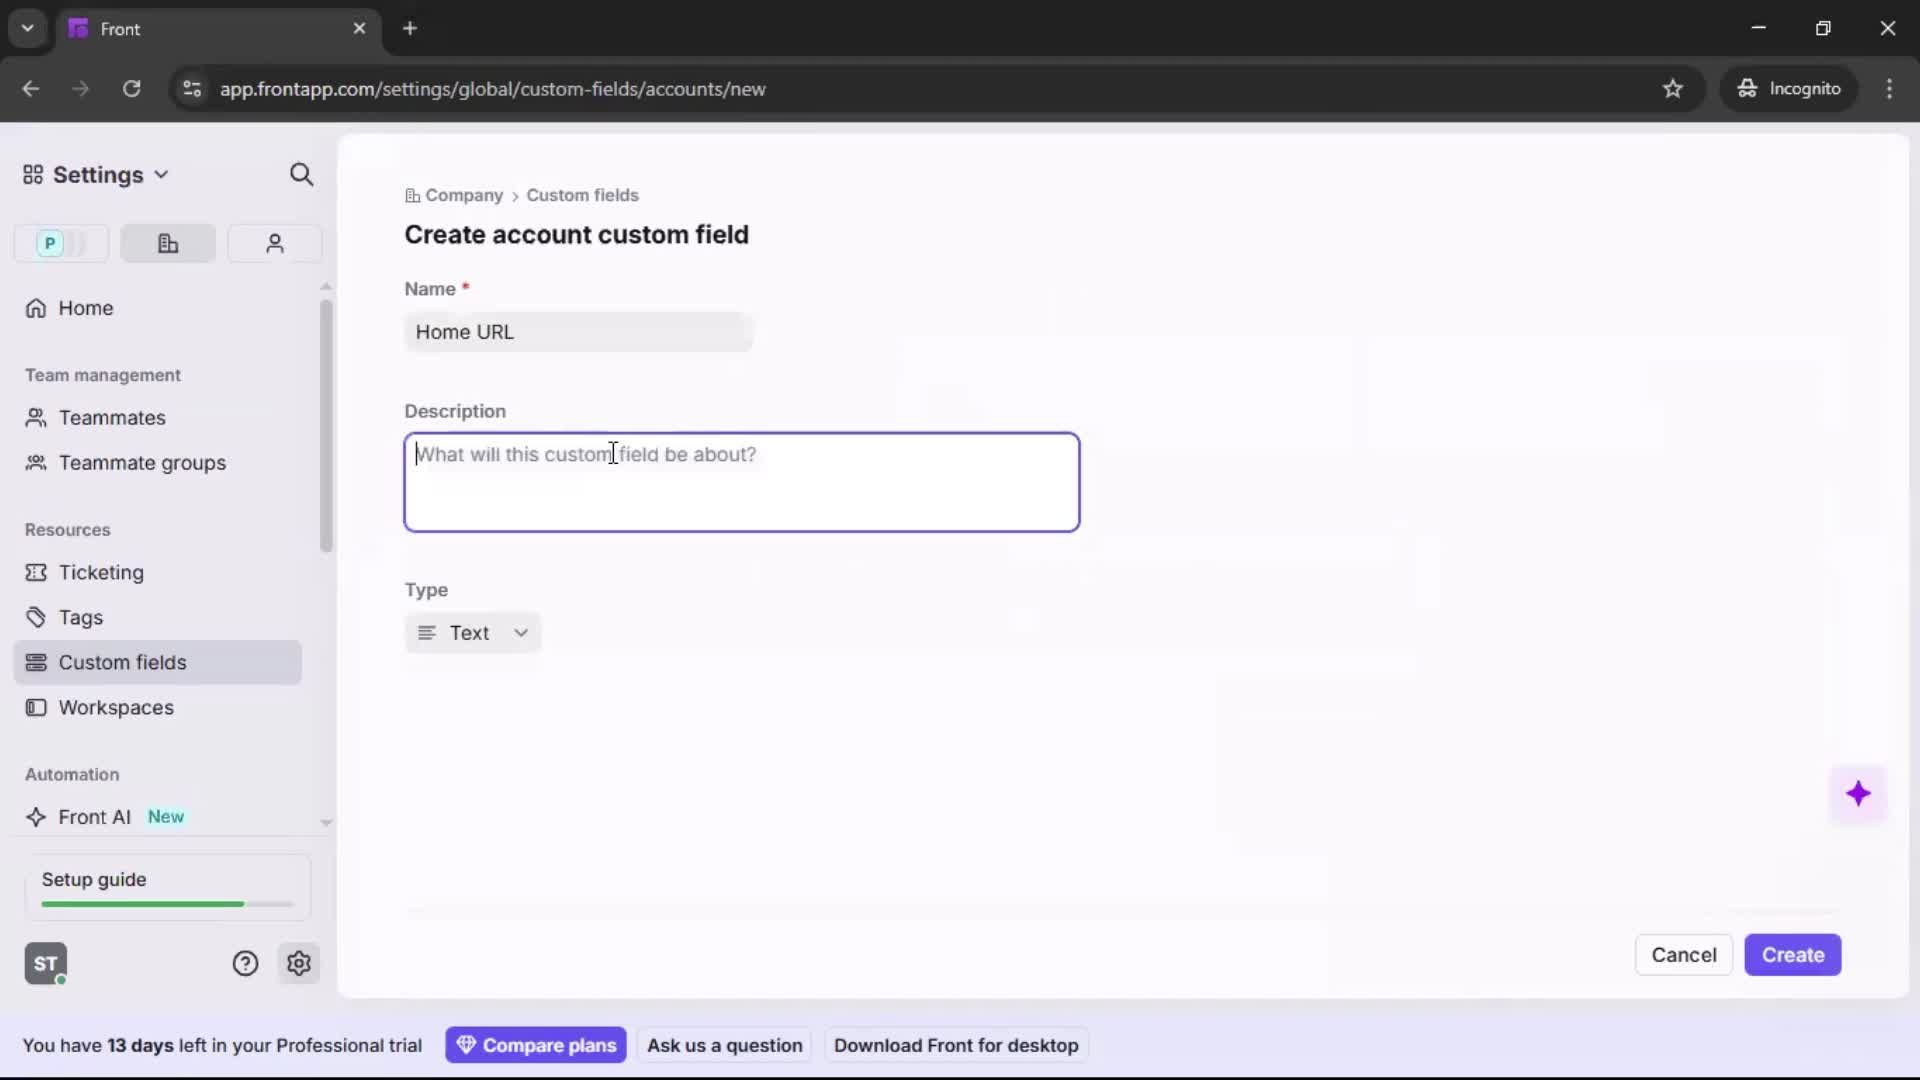Open the Ask us a question link
This screenshot has height=1080, width=1920.
click(x=724, y=1044)
